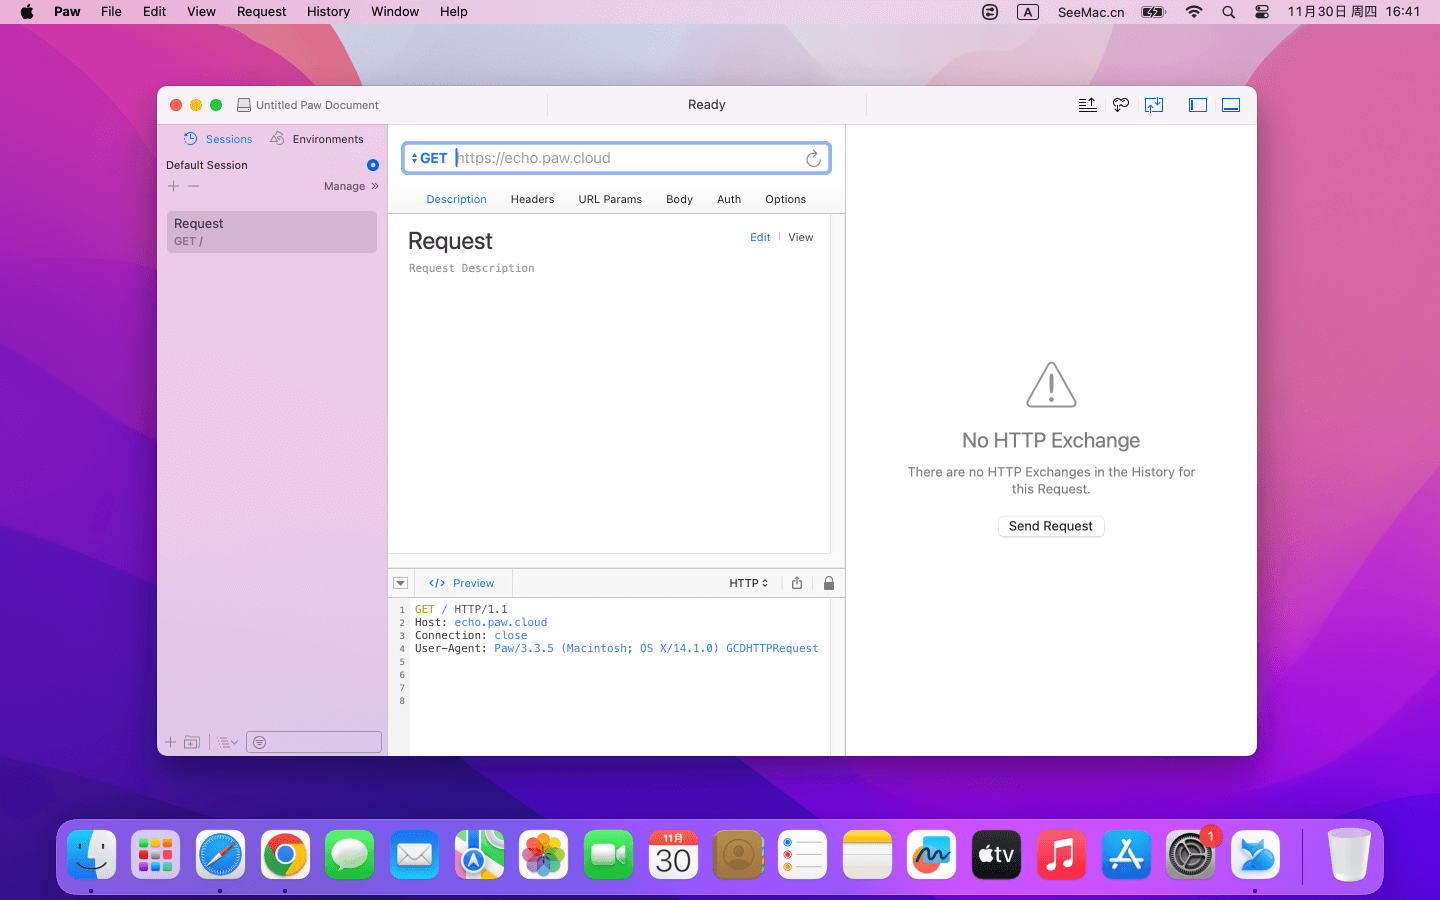
Task: Click the Untitled Paw Document title
Action: (x=317, y=105)
